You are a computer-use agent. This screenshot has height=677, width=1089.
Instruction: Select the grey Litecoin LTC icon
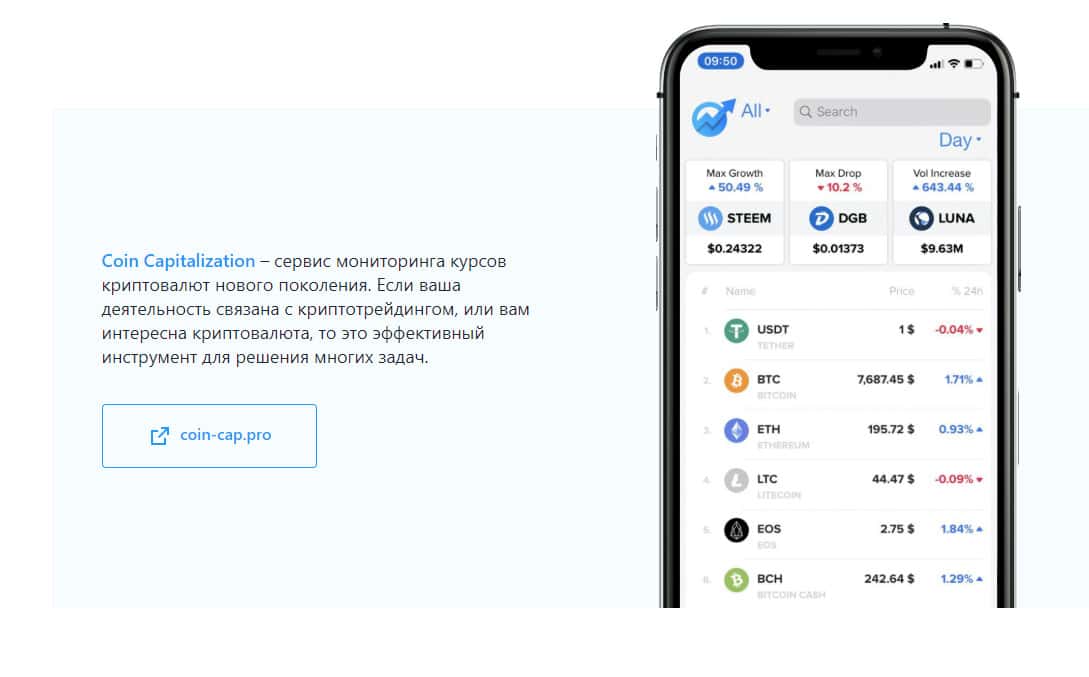coord(736,480)
